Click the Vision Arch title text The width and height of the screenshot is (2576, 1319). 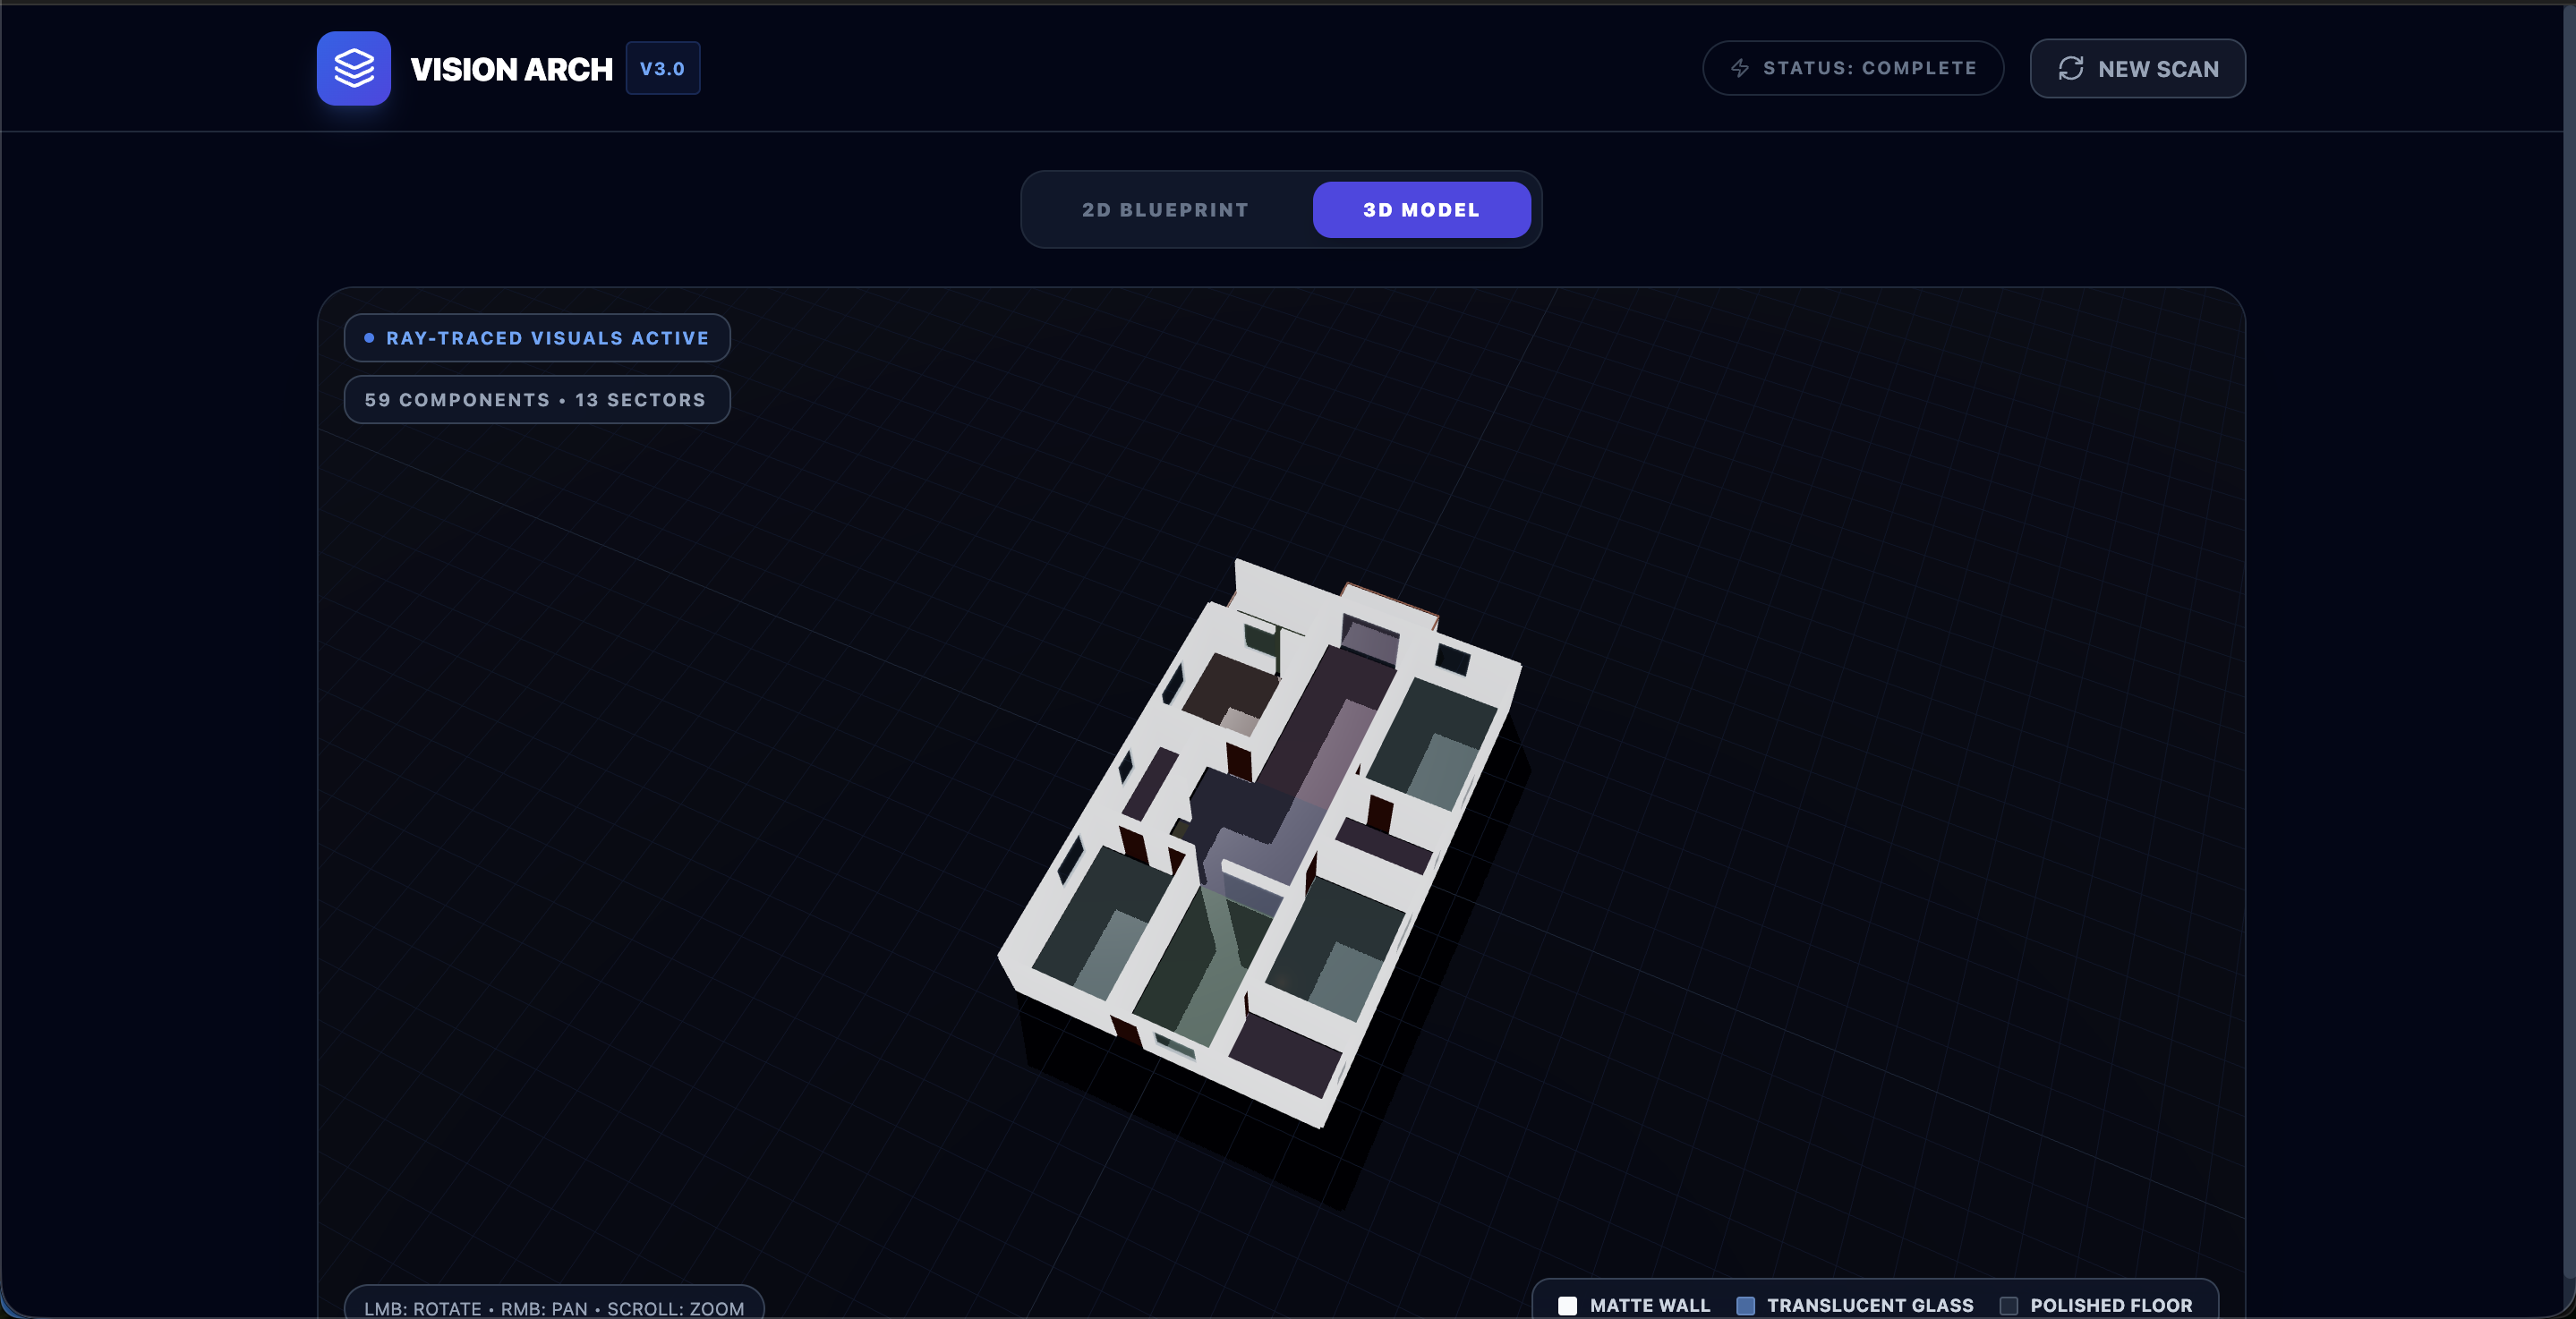(511, 69)
